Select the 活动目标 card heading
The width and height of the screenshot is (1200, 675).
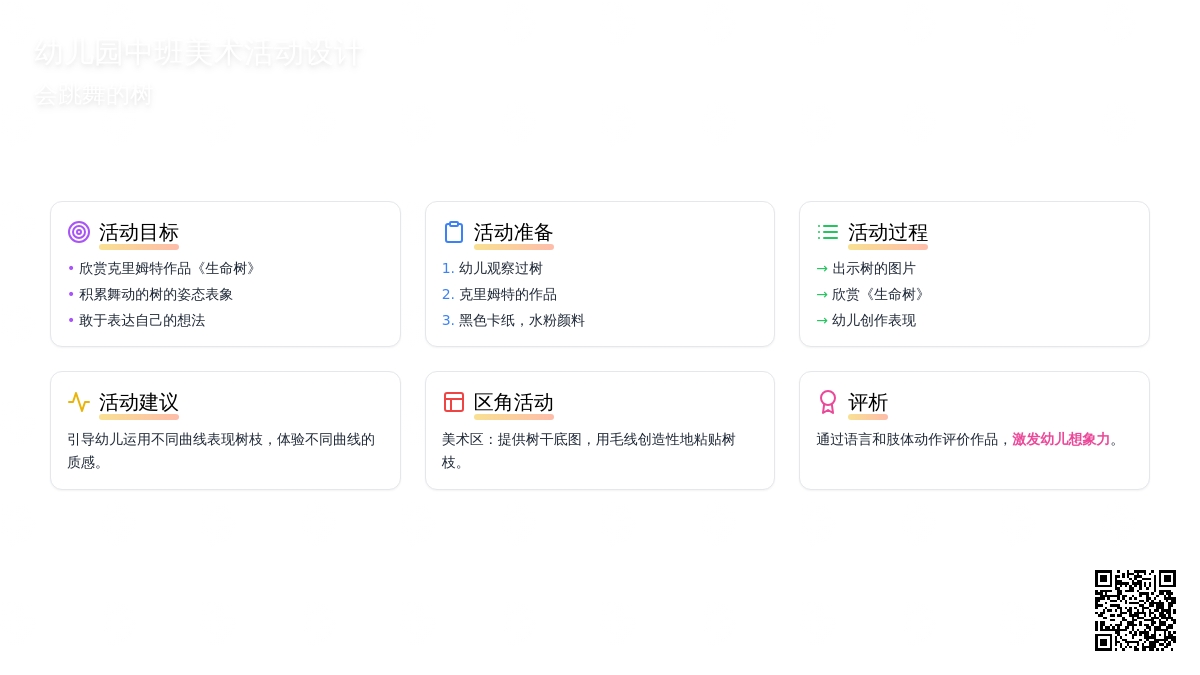(x=138, y=233)
